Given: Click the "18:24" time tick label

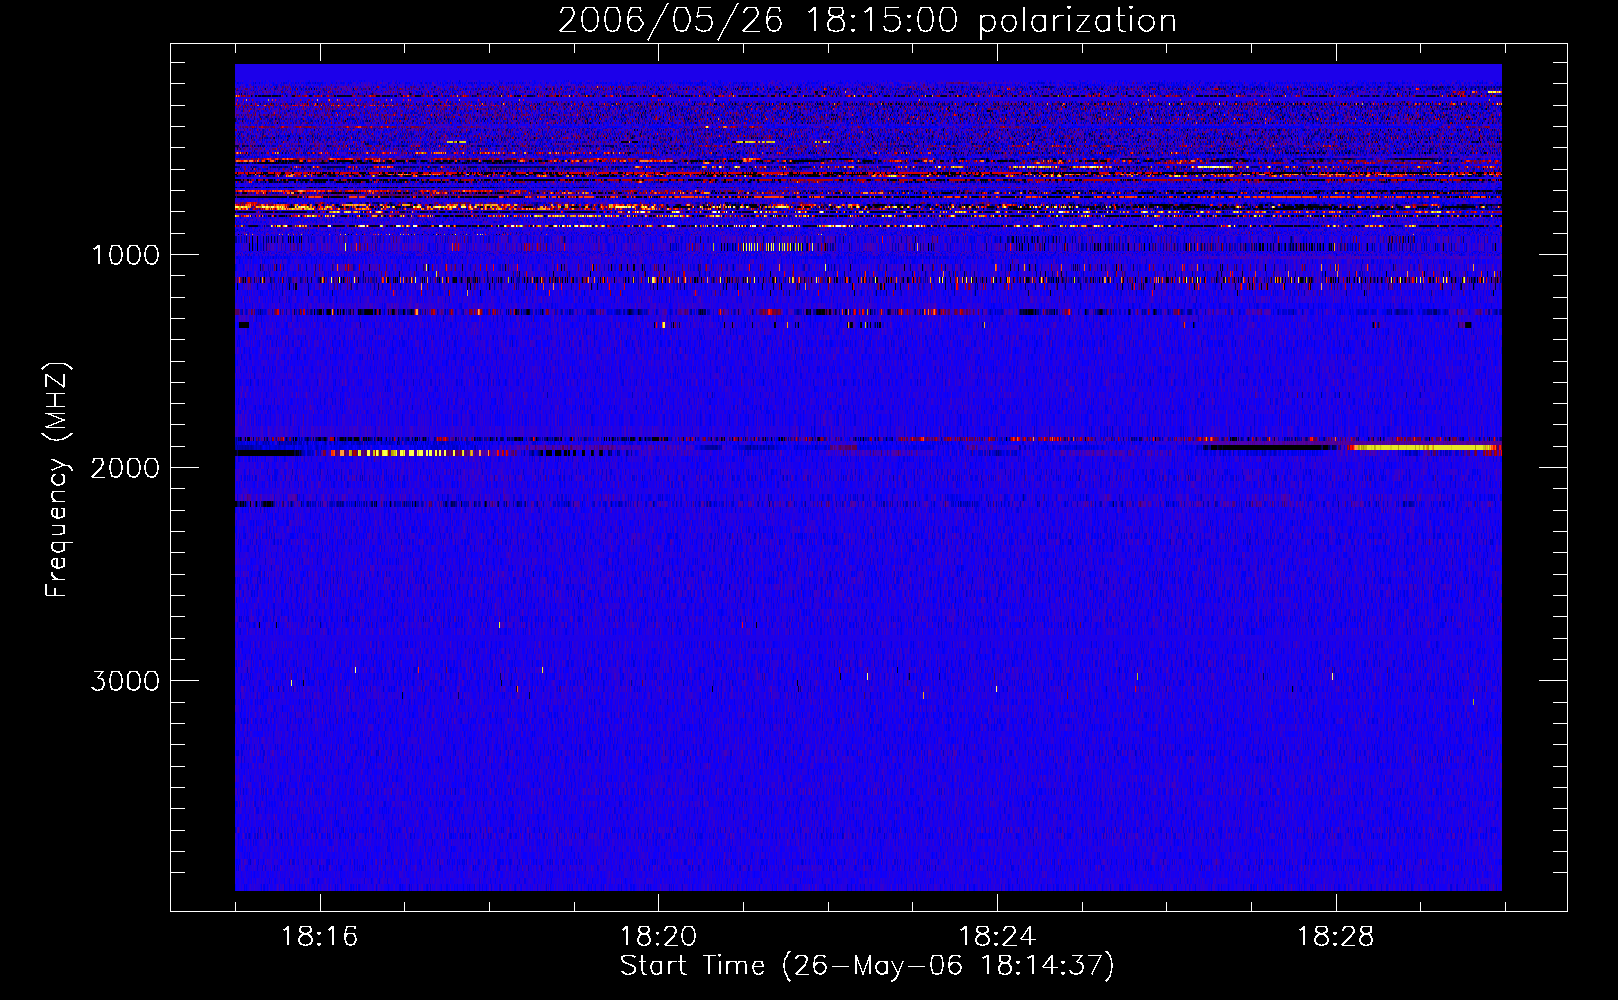Looking at the screenshot, I should [997, 936].
